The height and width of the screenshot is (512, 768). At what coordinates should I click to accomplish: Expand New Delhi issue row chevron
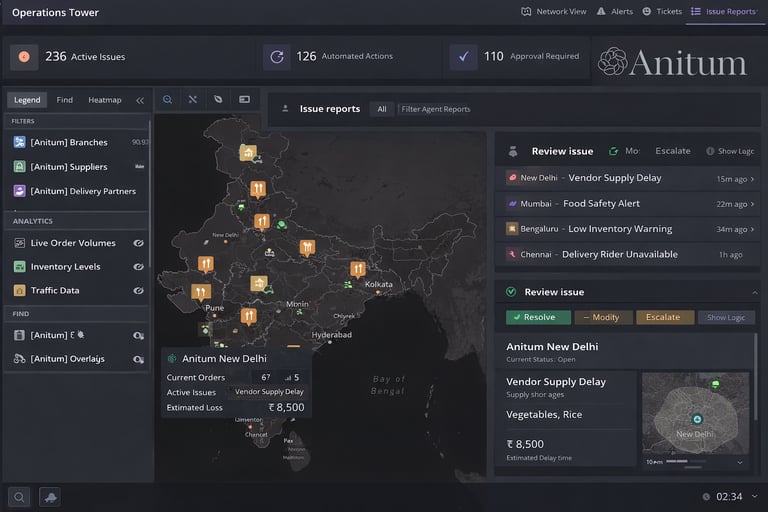click(752, 179)
